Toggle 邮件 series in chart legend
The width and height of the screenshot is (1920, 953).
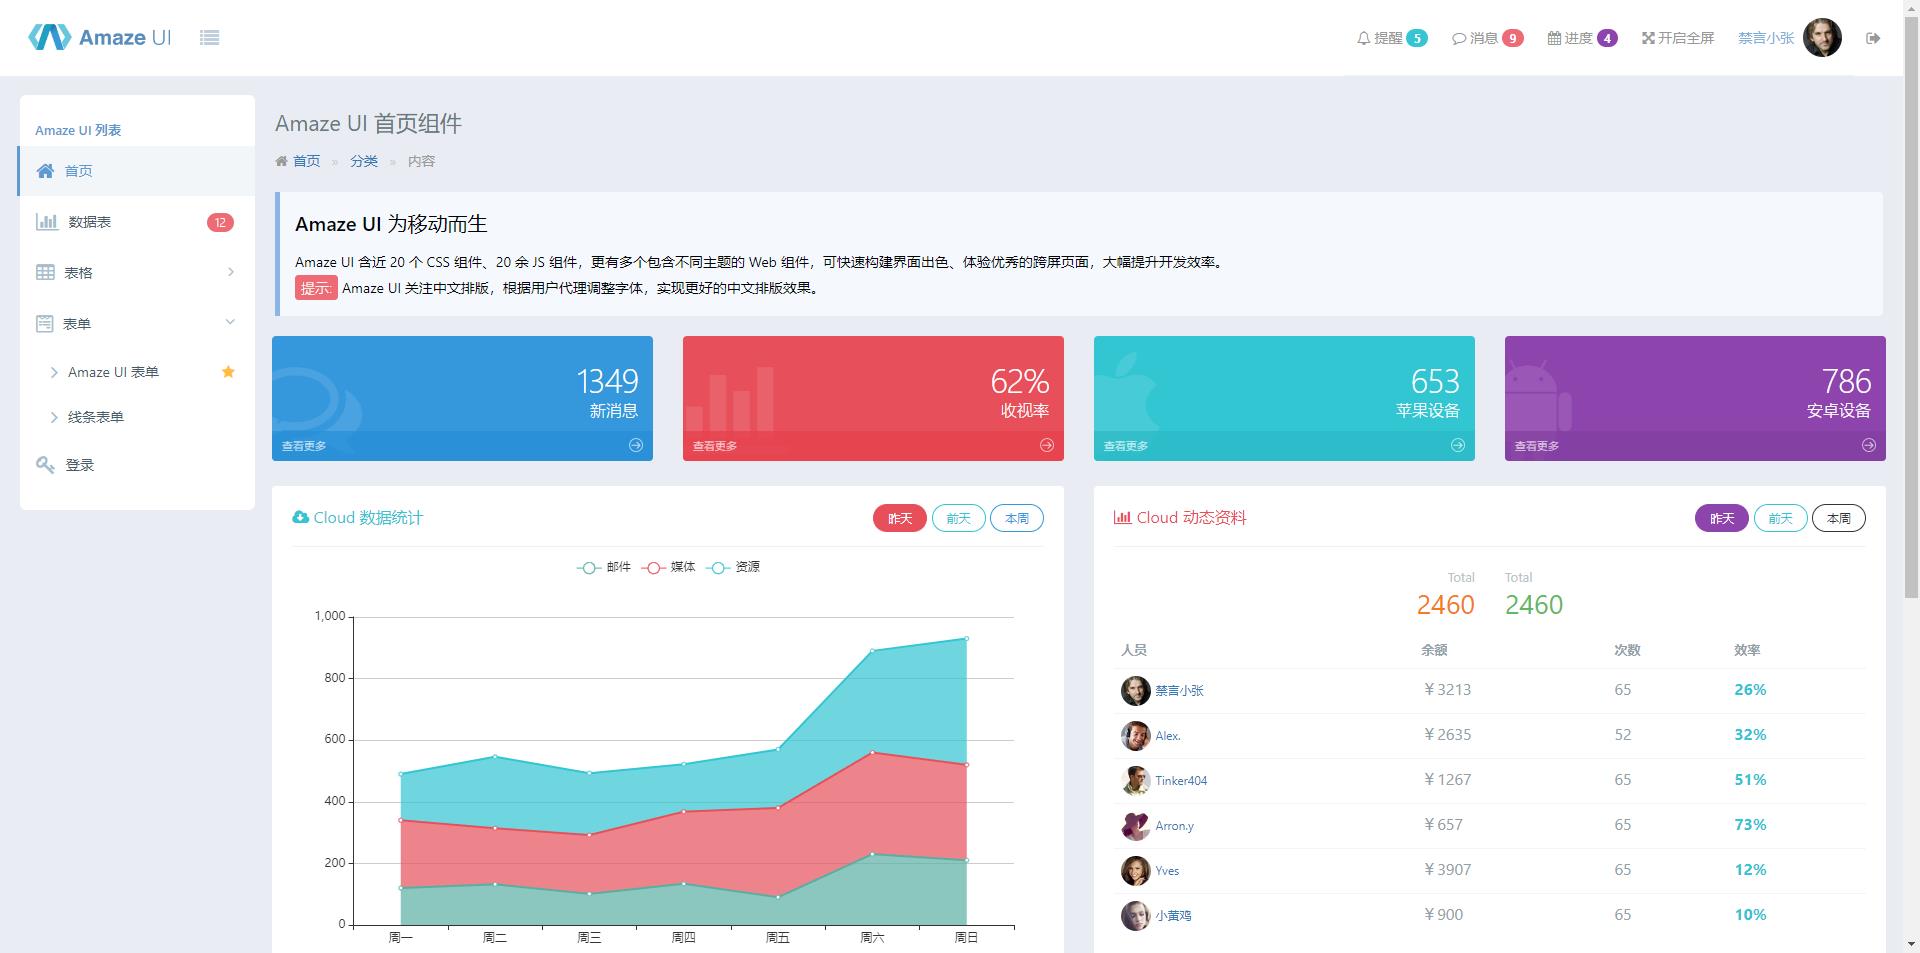point(604,567)
